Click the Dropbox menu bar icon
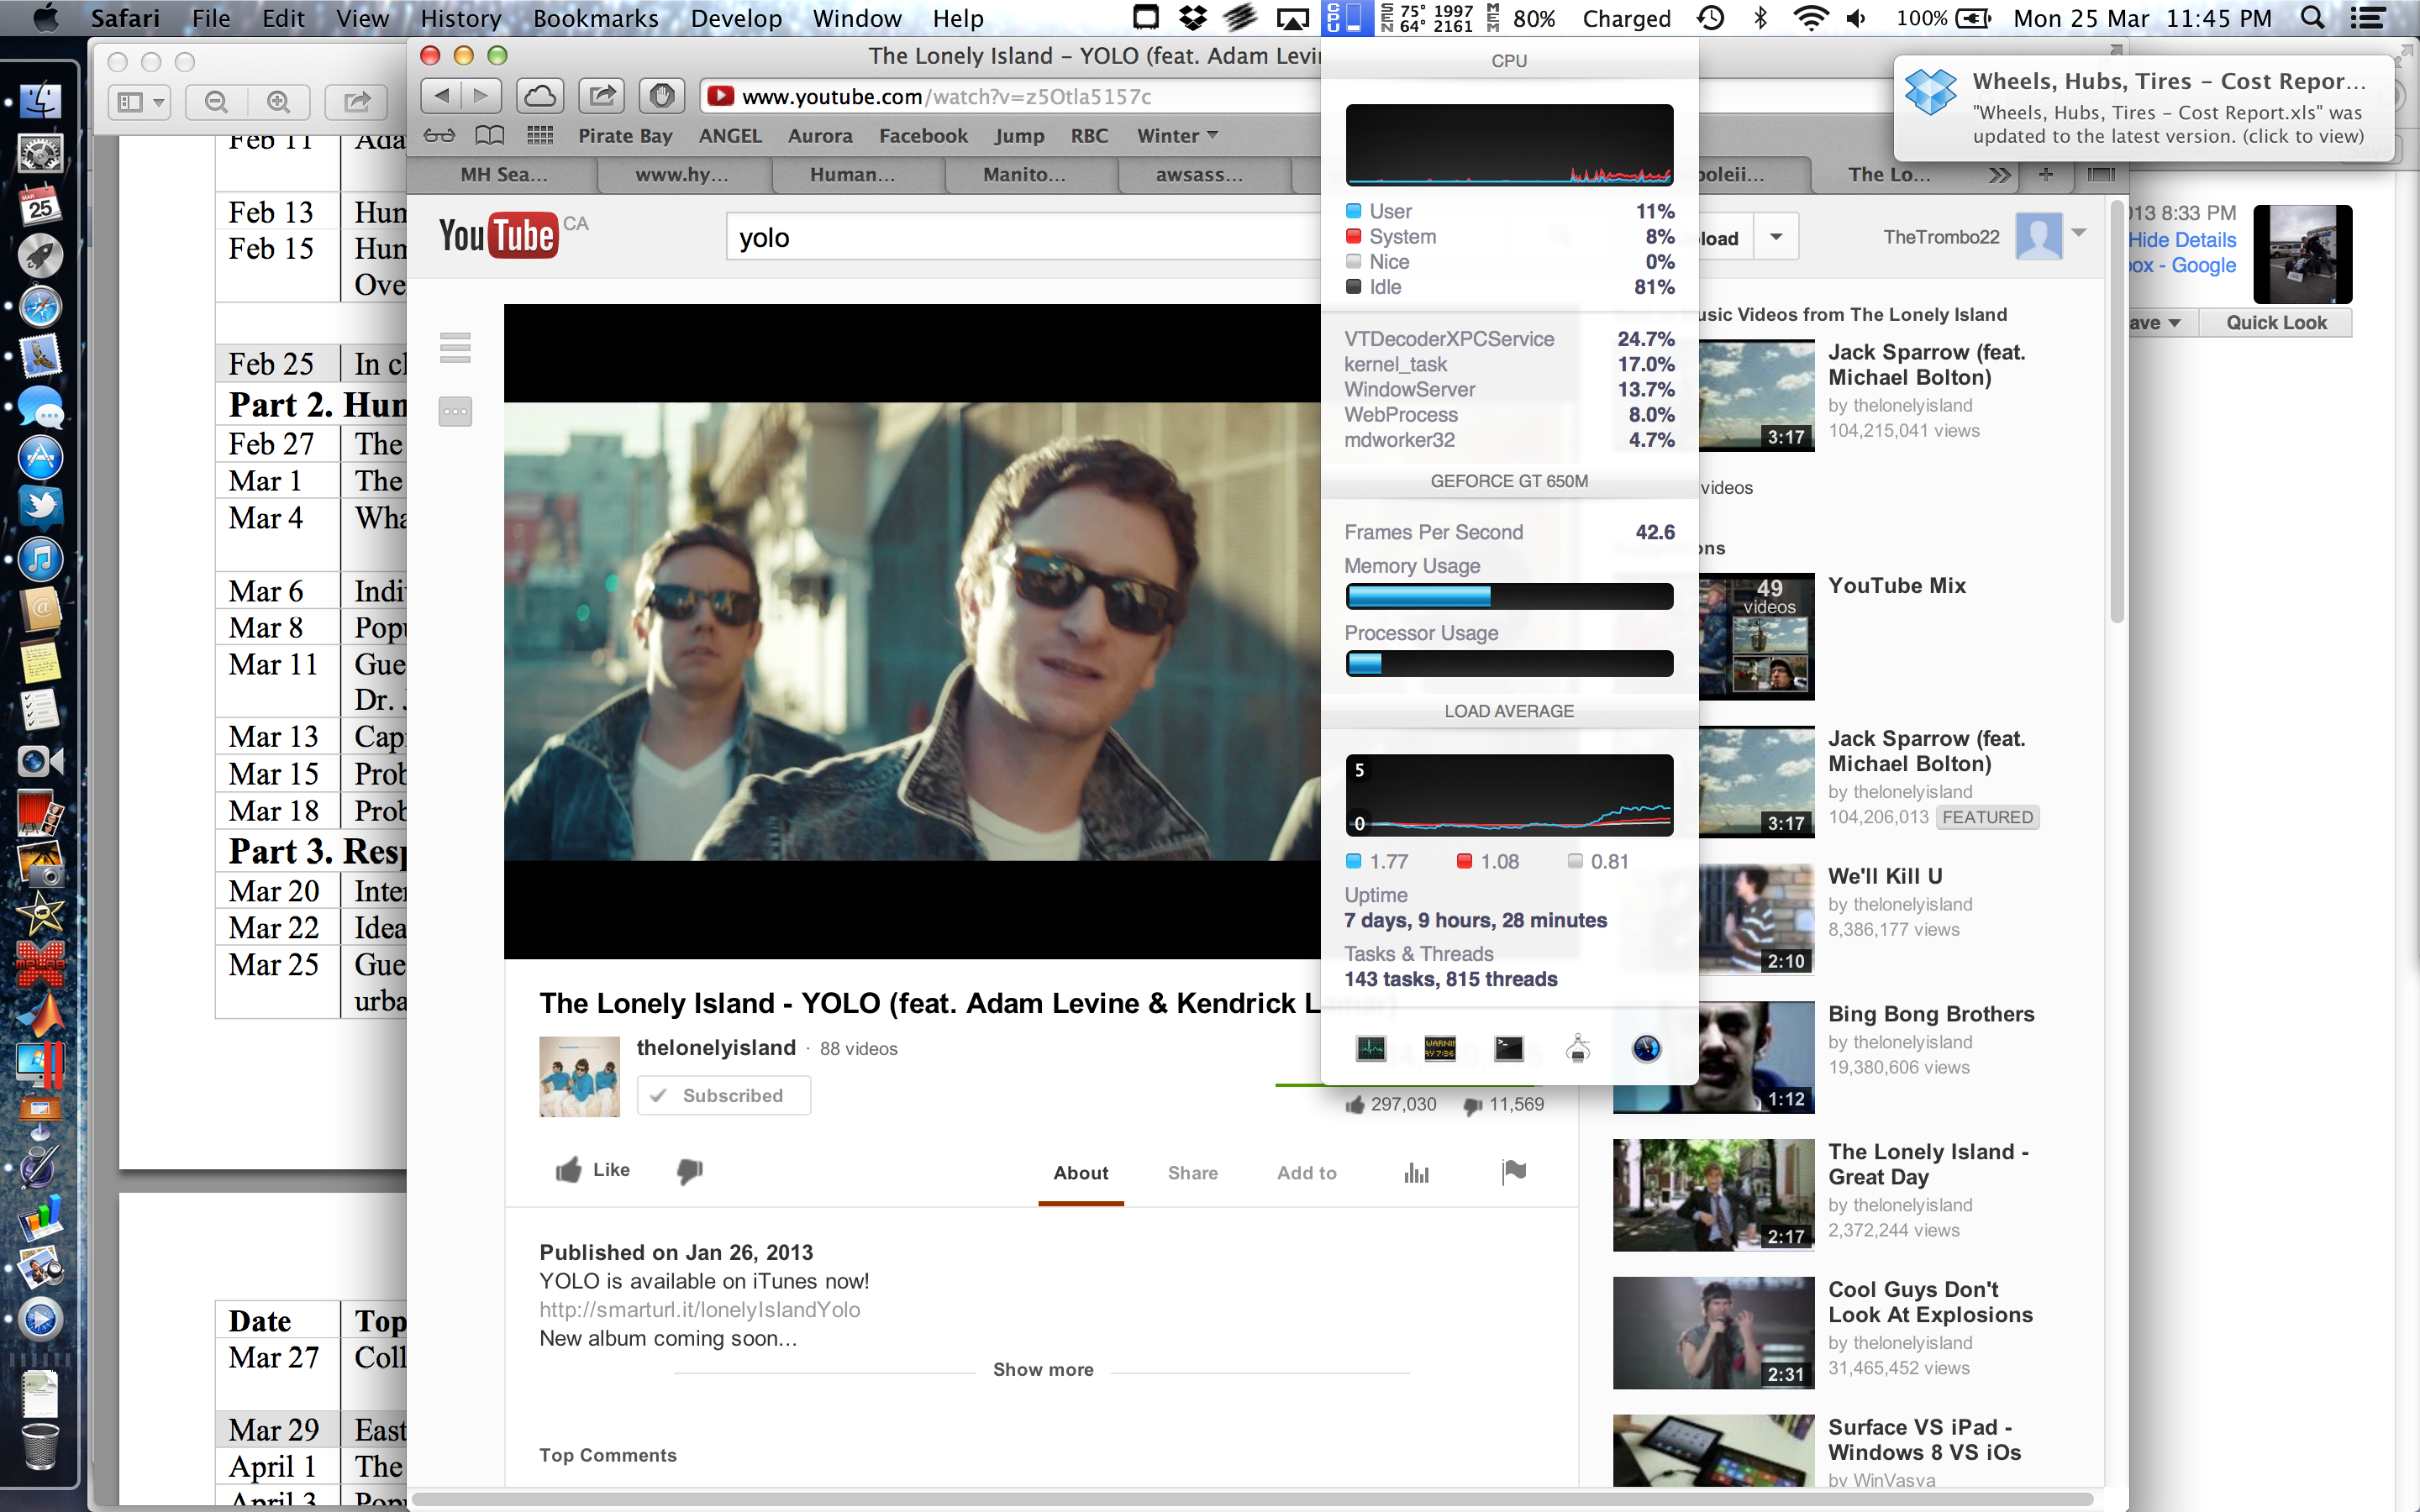Screen dimensions: 2420x1512 (x=1192, y=18)
